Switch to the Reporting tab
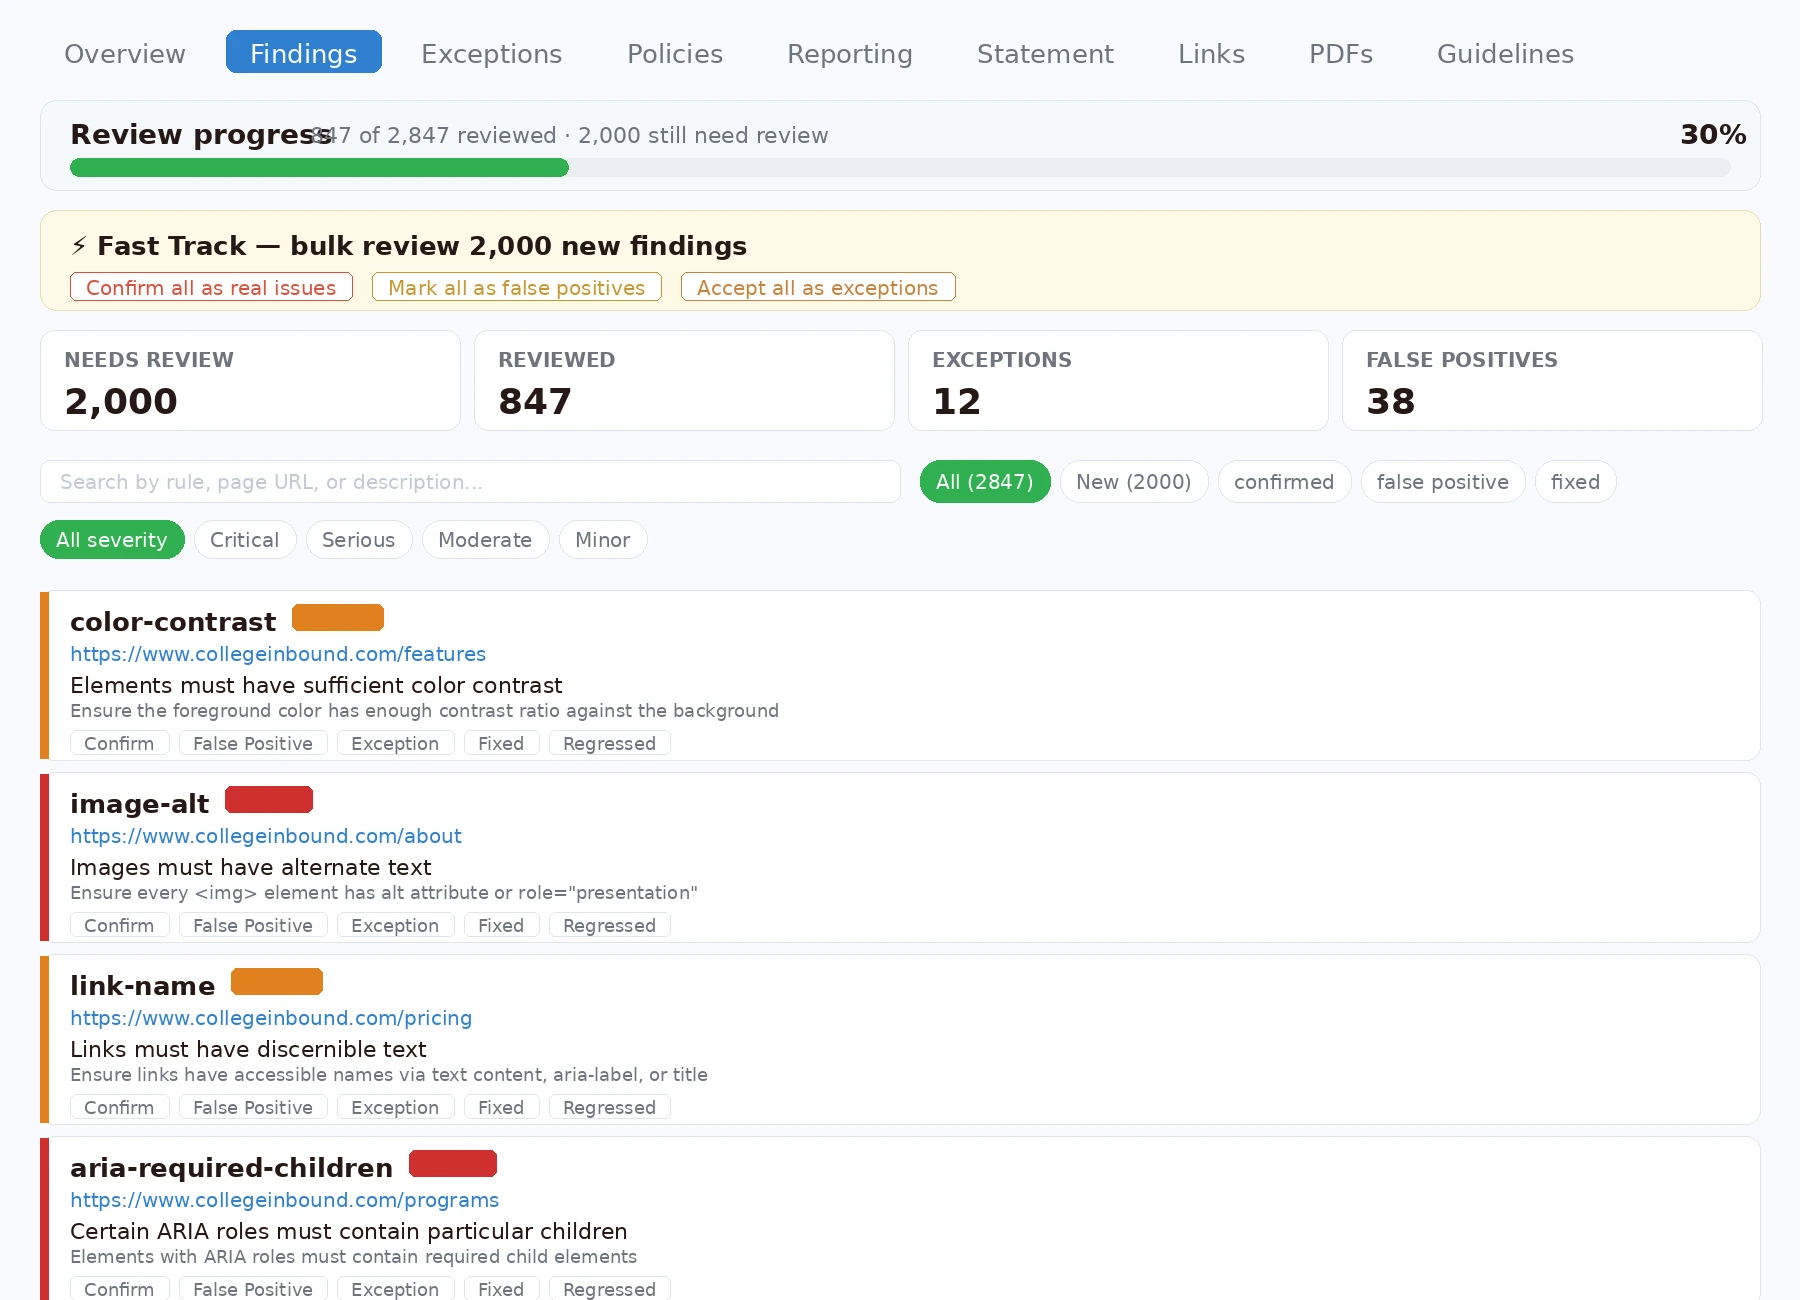The width and height of the screenshot is (1800, 1300). coord(849,54)
